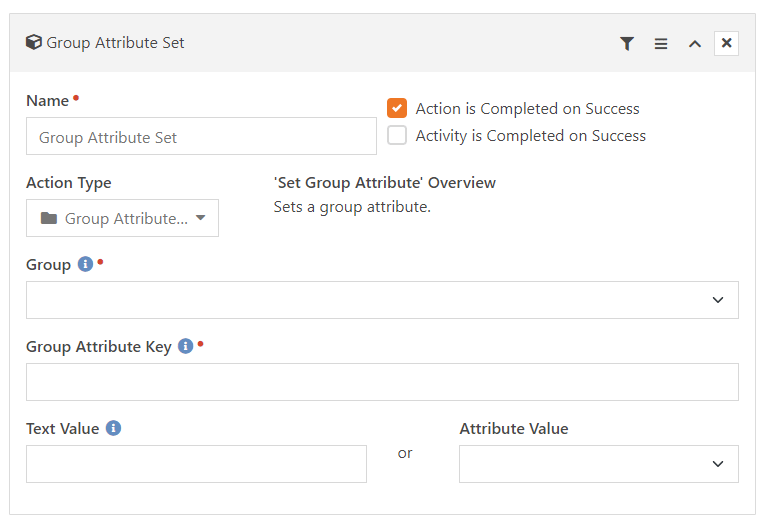Click the cube icon beside panel title
Image resolution: width=765 pixels, height=528 pixels.
coord(34,42)
